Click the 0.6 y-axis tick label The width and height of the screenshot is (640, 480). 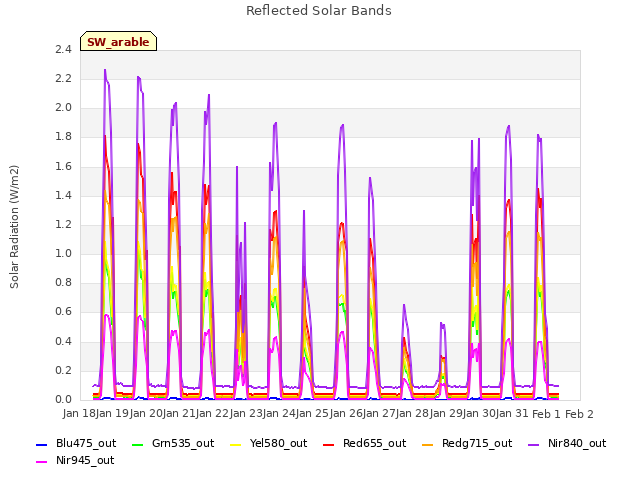[x=63, y=312]
